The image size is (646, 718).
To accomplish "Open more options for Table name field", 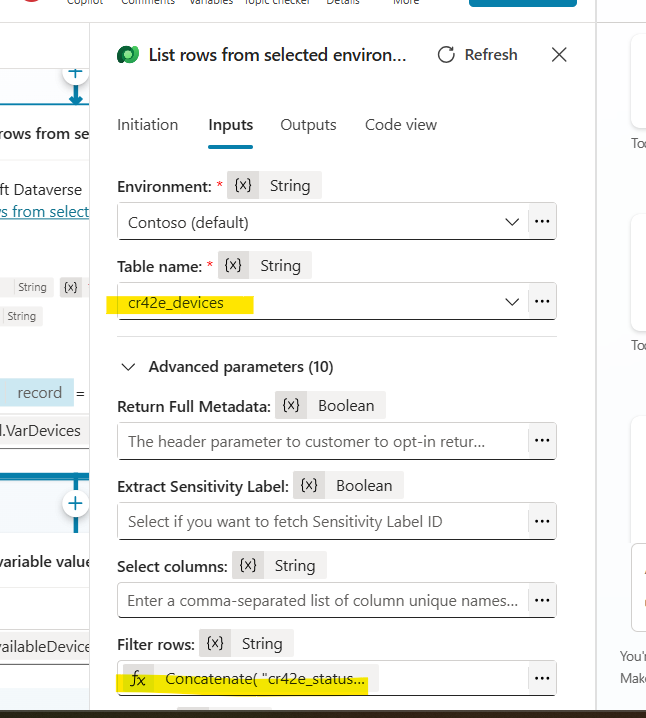I will pos(542,302).
